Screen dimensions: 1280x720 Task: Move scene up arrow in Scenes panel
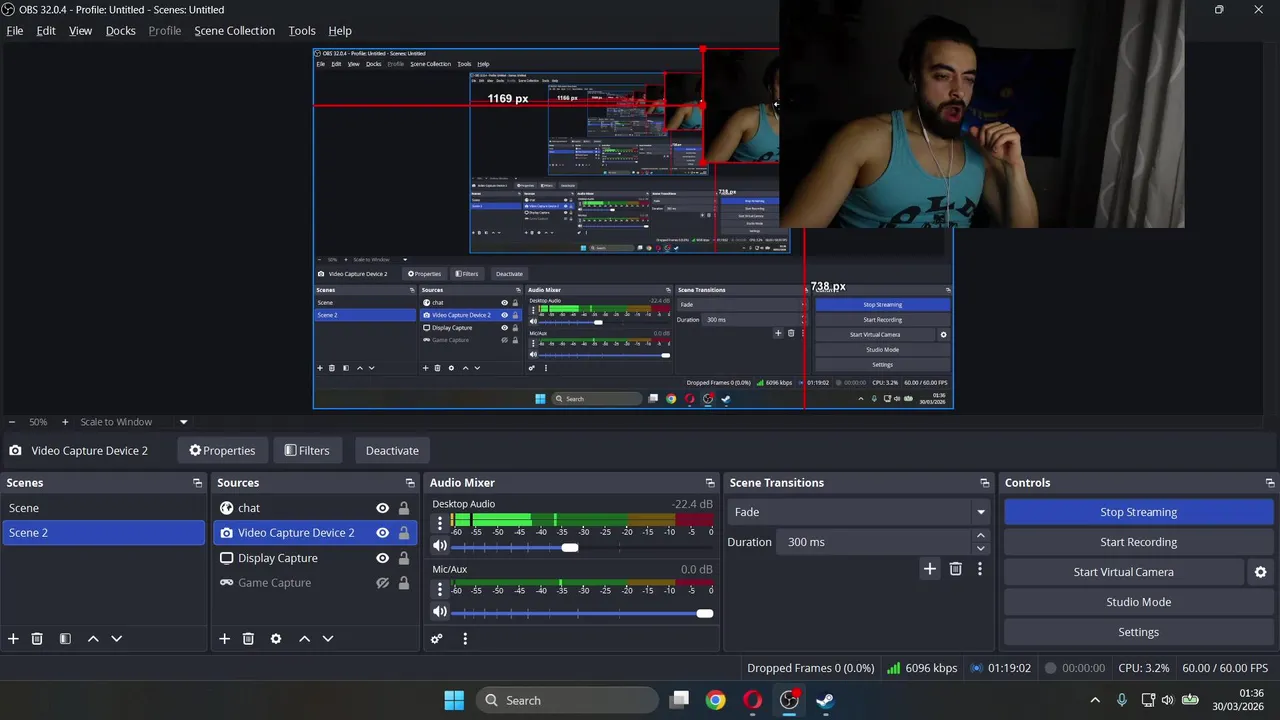[93, 638]
